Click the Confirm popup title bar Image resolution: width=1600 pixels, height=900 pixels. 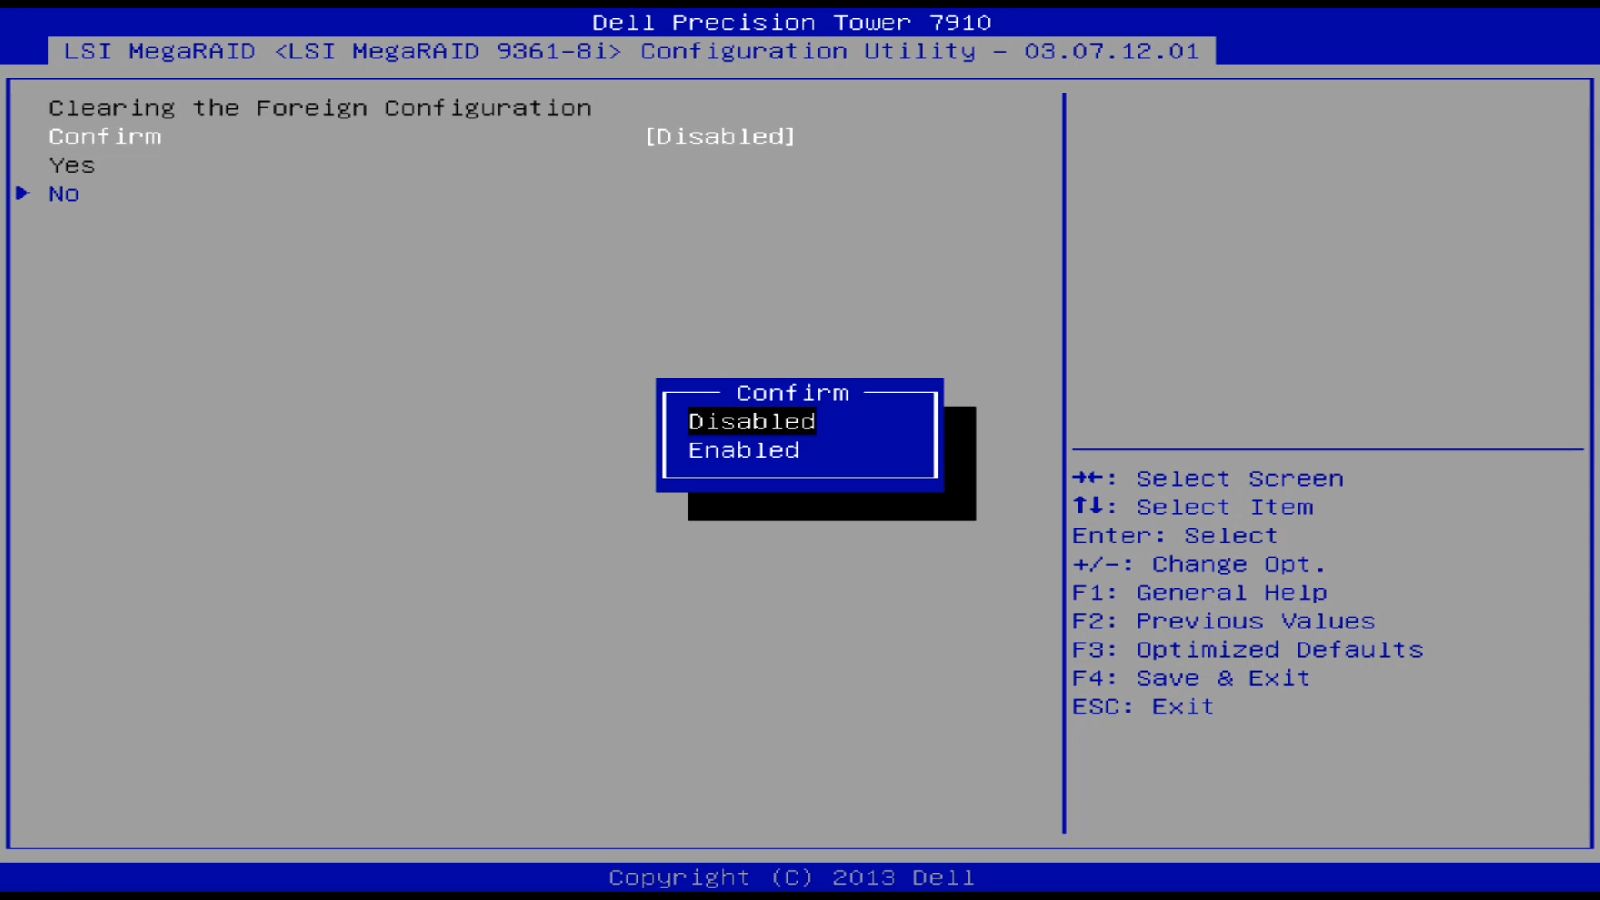792,392
